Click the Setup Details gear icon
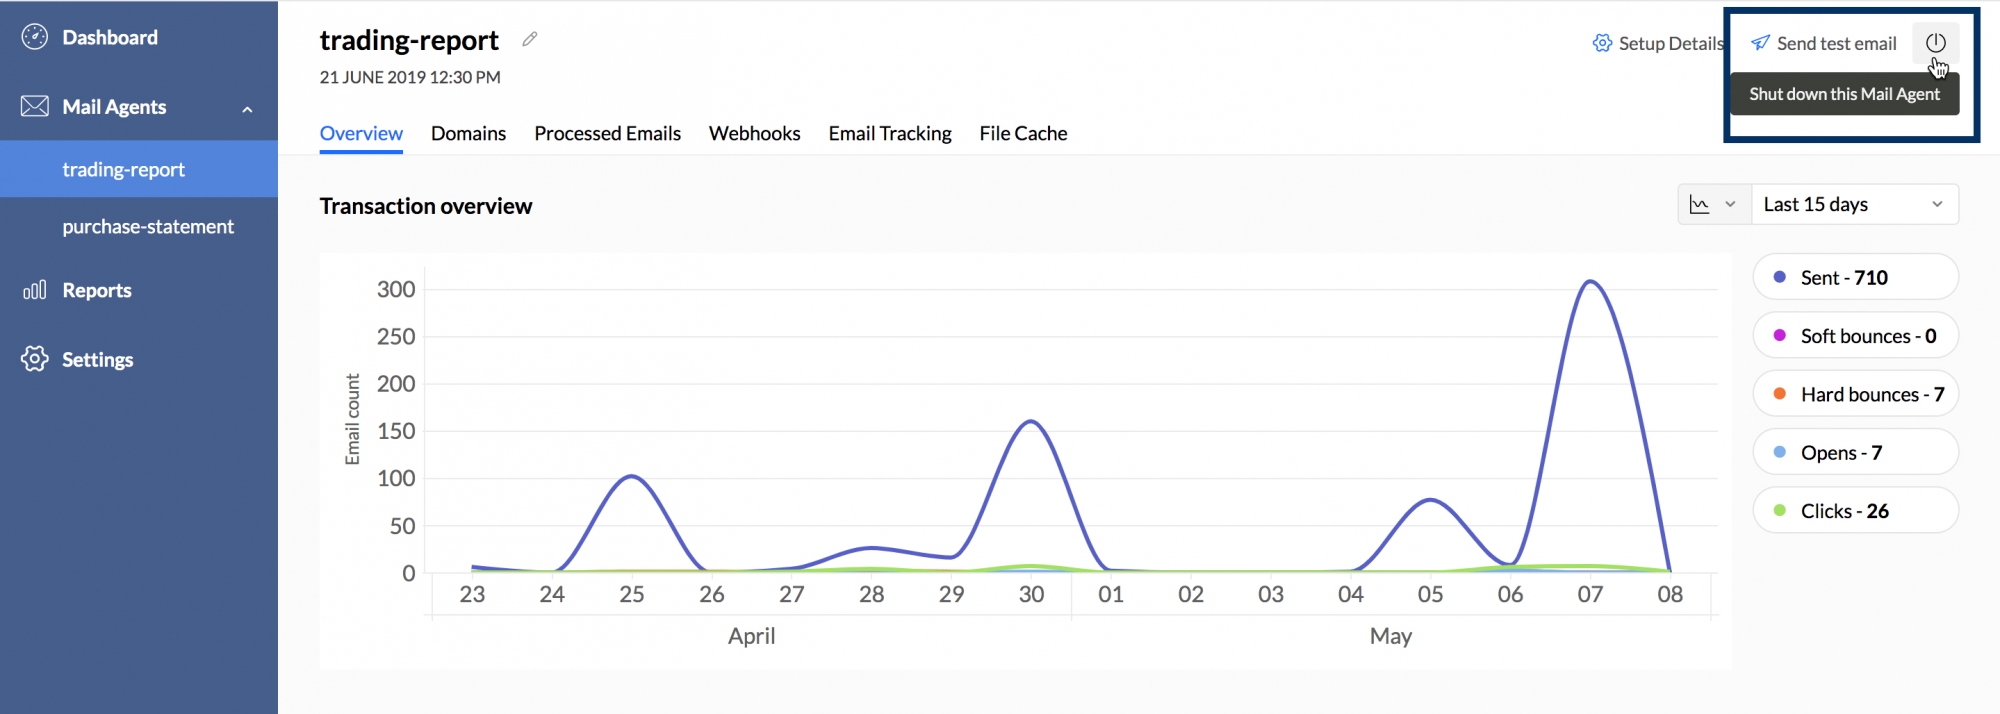2000x714 pixels. coord(1602,43)
